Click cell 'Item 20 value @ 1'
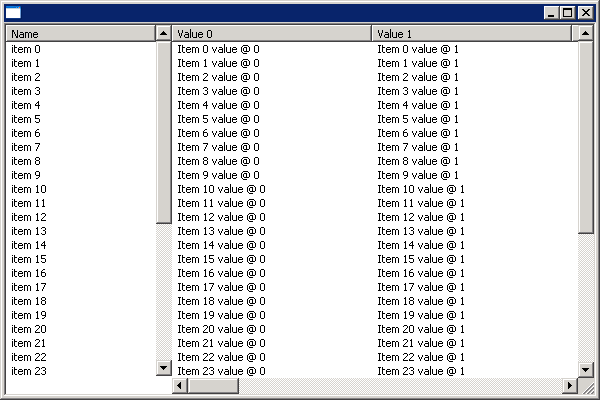This screenshot has height=400, width=600. (421, 329)
